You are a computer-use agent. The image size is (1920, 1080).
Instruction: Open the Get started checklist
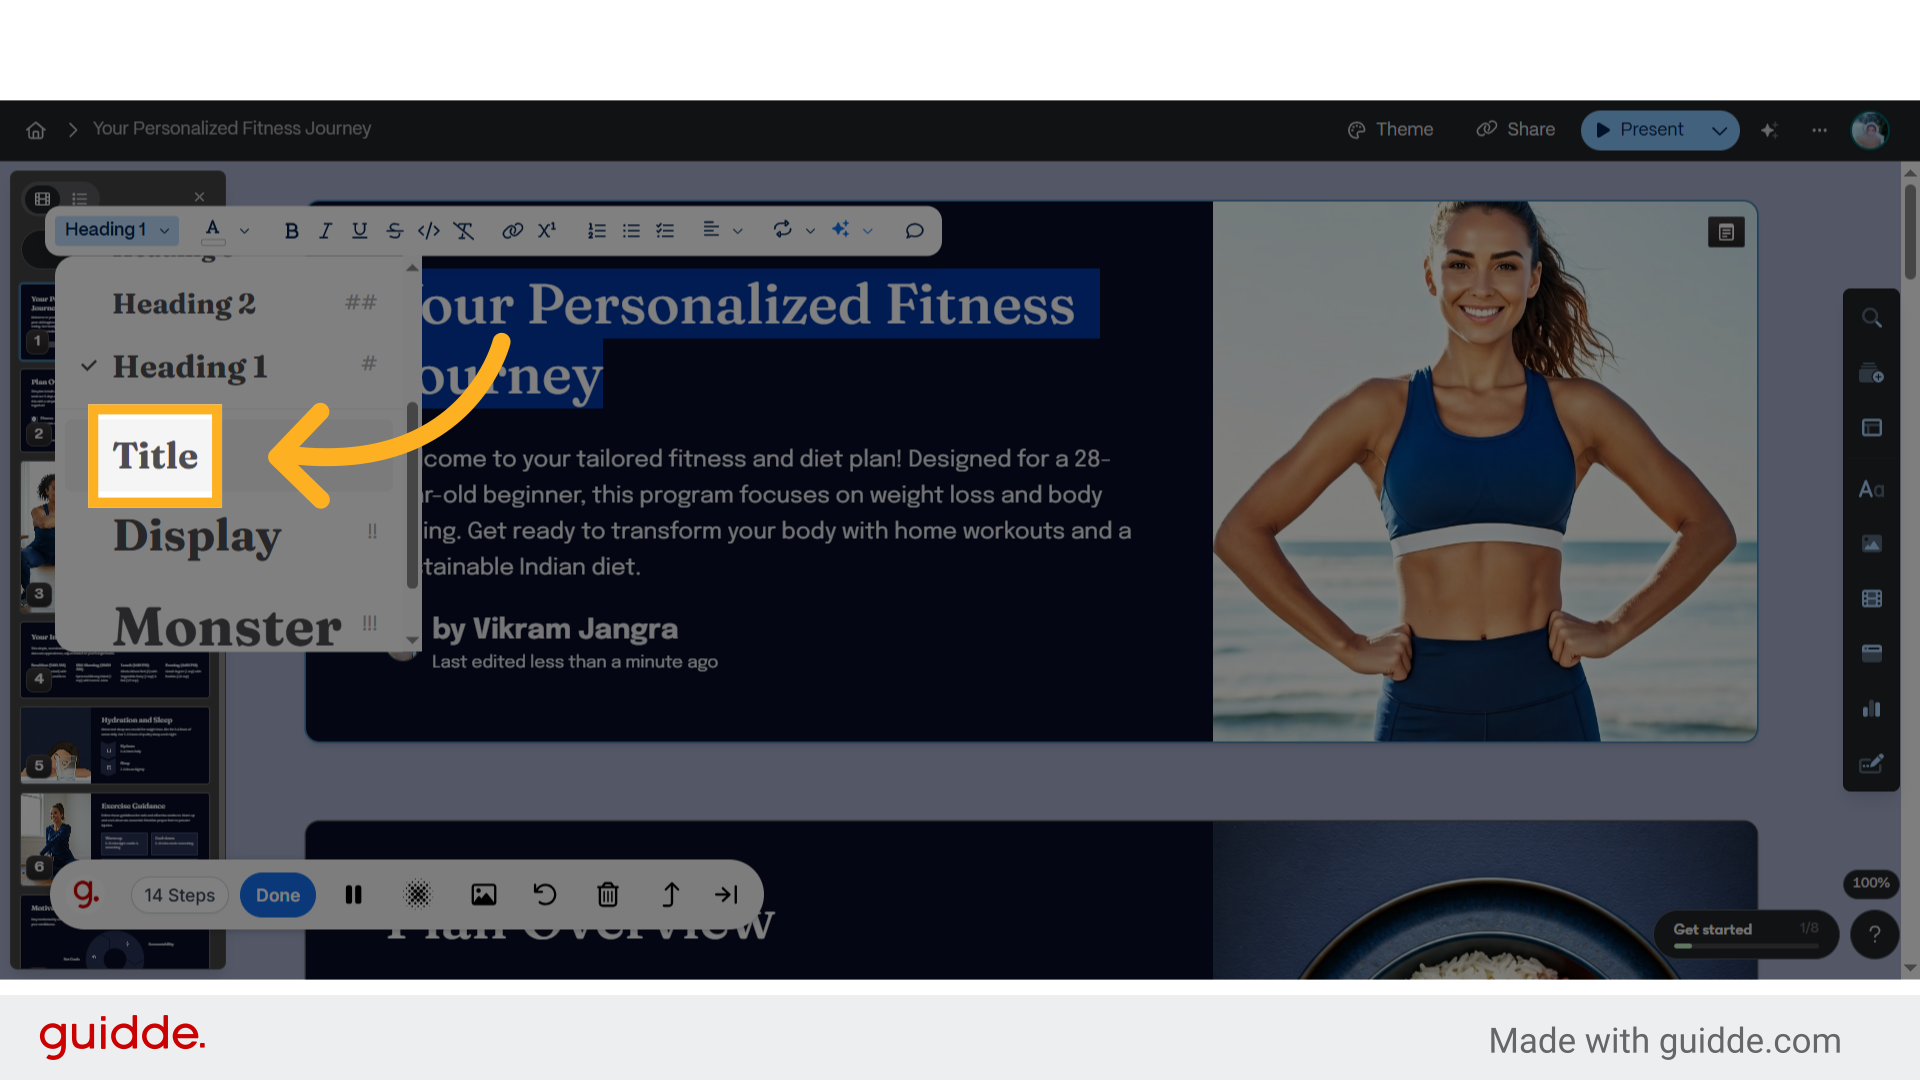pyautogui.click(x=1746, y=934)
